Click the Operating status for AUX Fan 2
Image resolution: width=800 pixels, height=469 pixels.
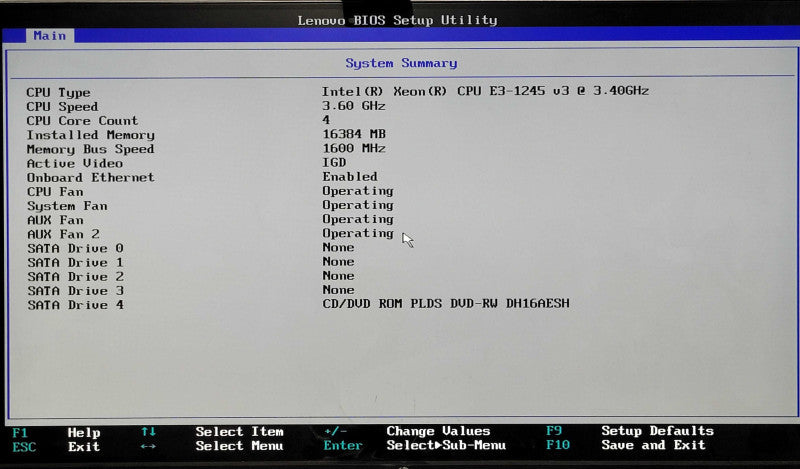[358, 233]
